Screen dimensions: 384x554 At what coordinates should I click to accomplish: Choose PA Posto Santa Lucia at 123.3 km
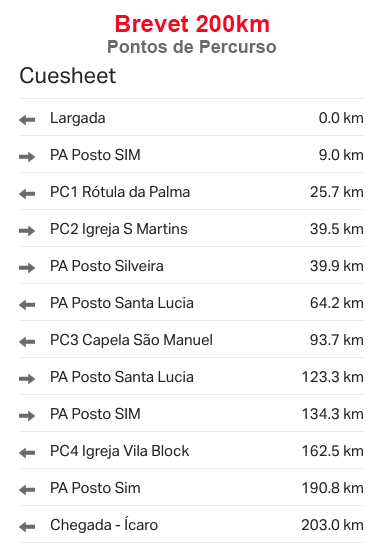coord(191,377)
